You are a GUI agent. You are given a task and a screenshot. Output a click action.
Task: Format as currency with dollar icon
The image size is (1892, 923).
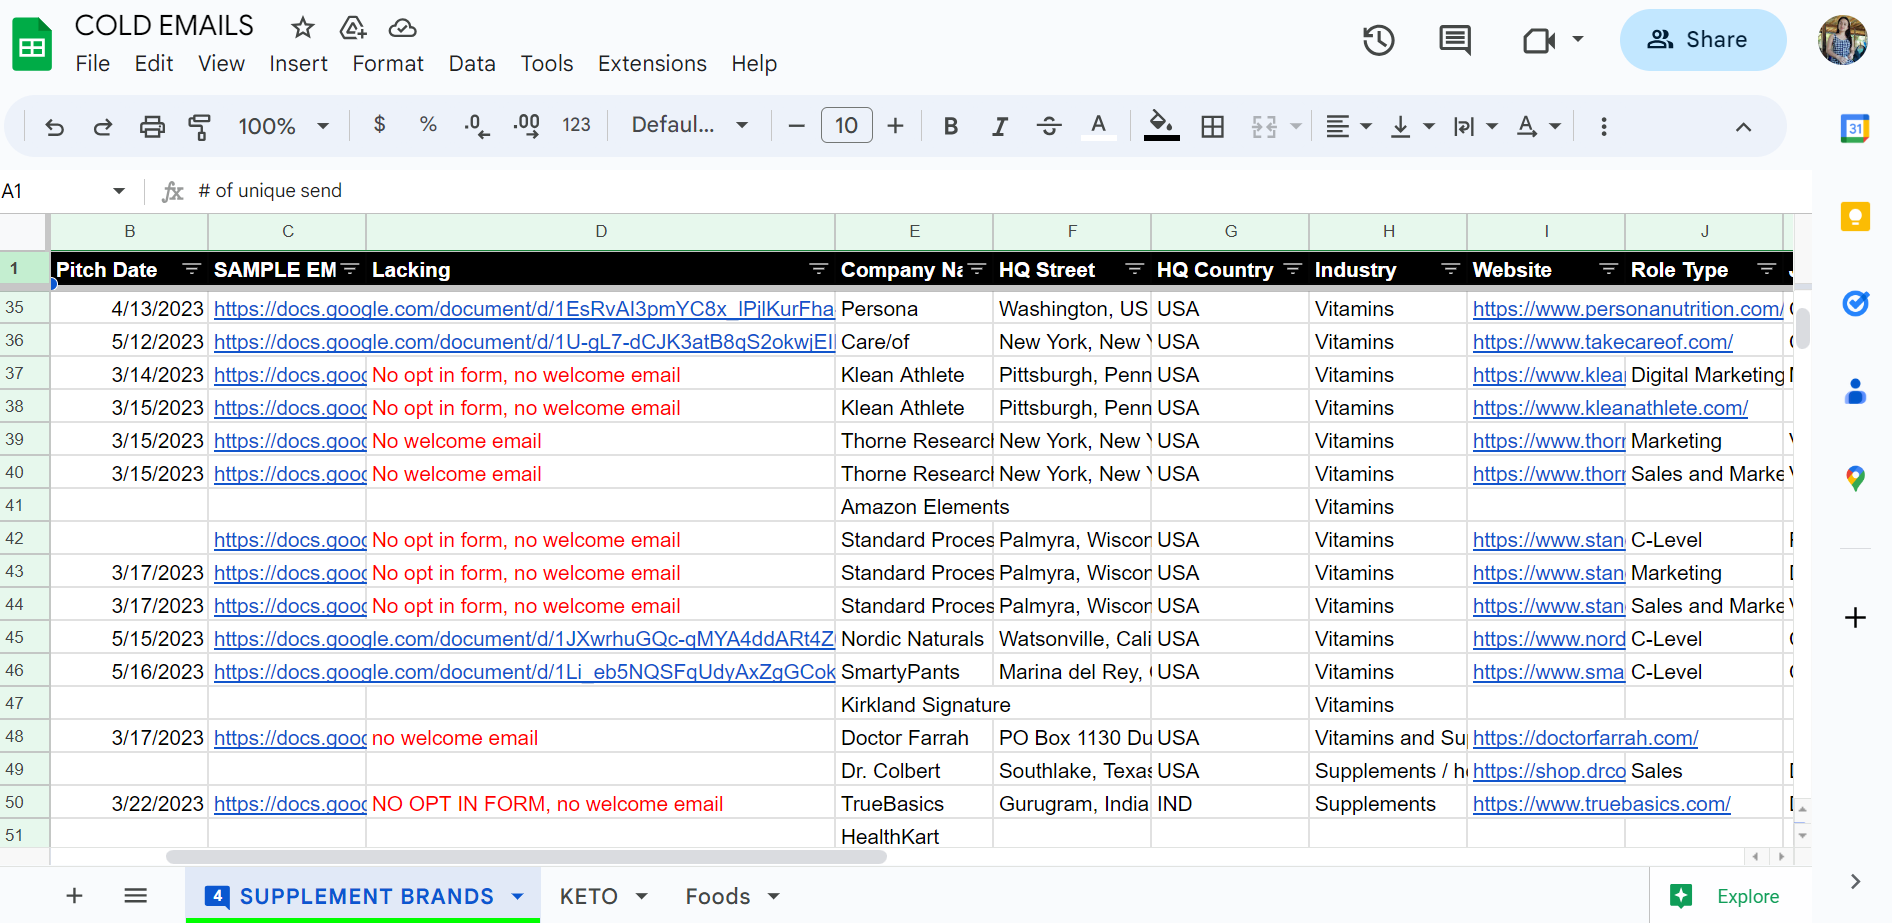point(380,125)
